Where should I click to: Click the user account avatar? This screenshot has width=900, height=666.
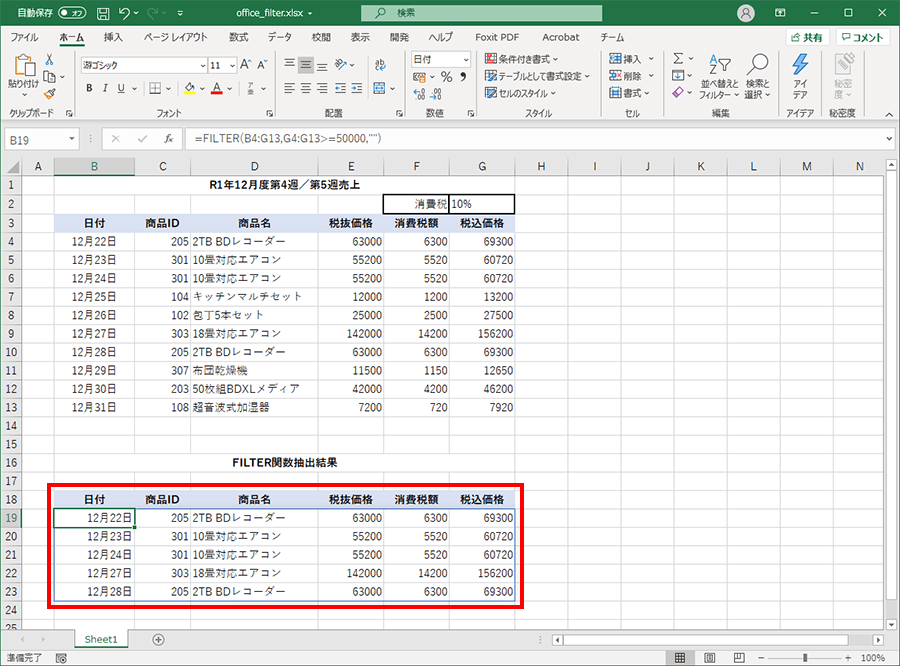pyautogui.click(x=746, y=13)
